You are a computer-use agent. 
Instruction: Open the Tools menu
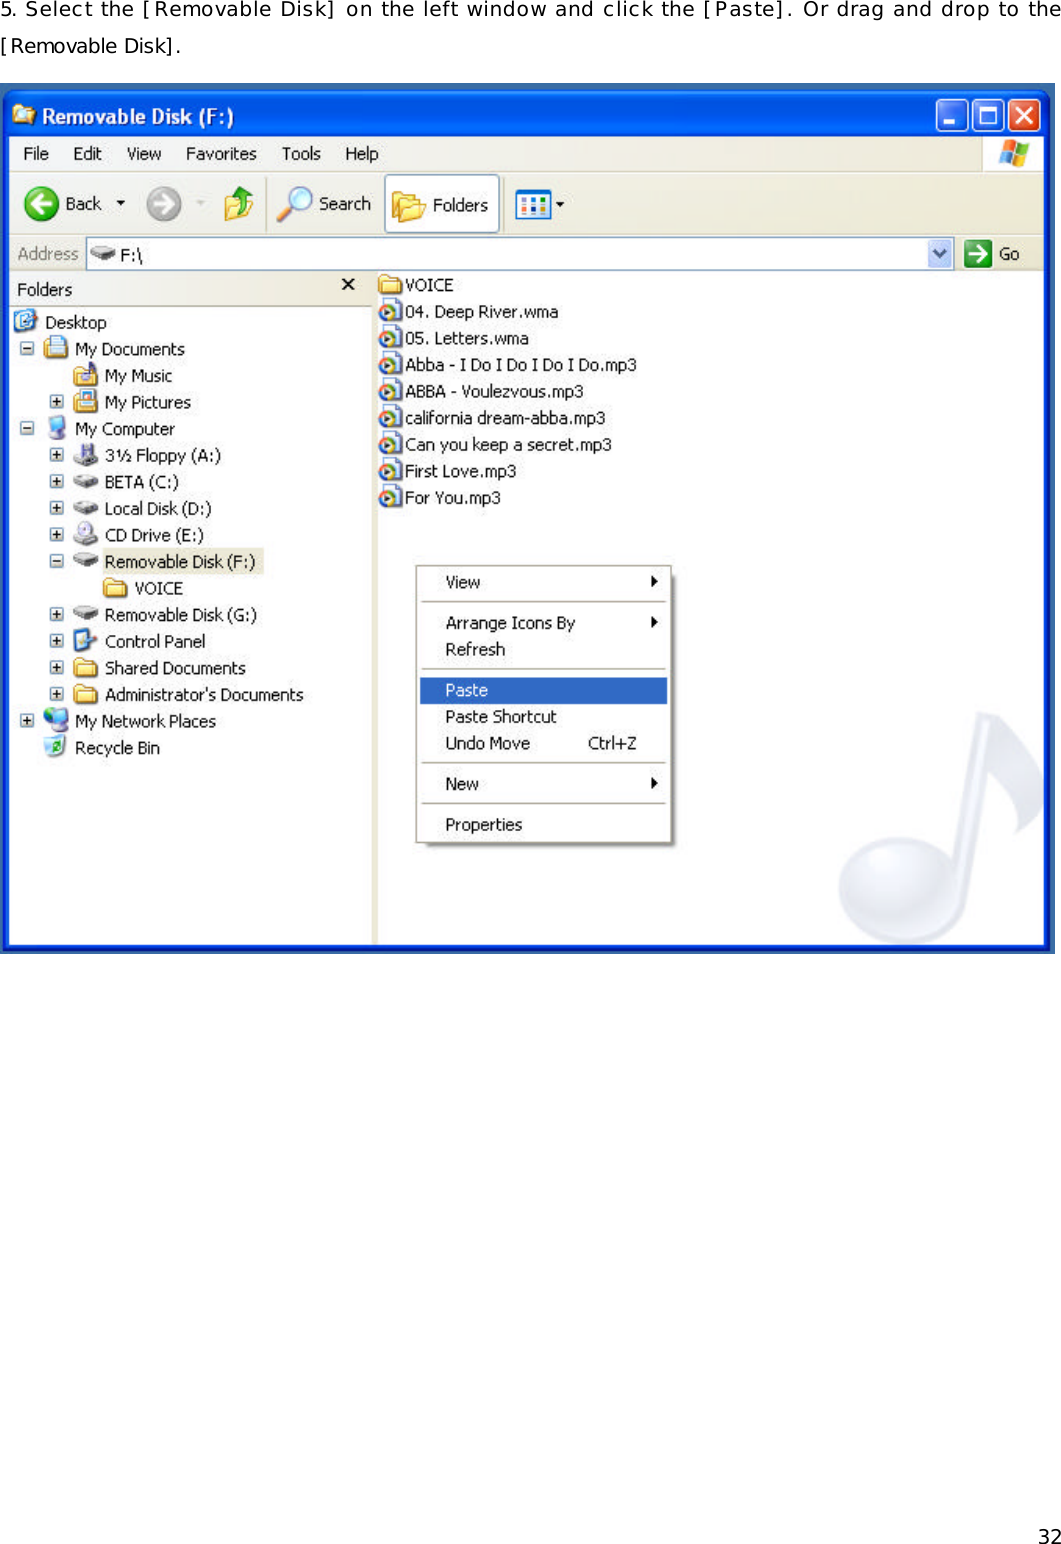pyautogui.click(x=301, y=154)
